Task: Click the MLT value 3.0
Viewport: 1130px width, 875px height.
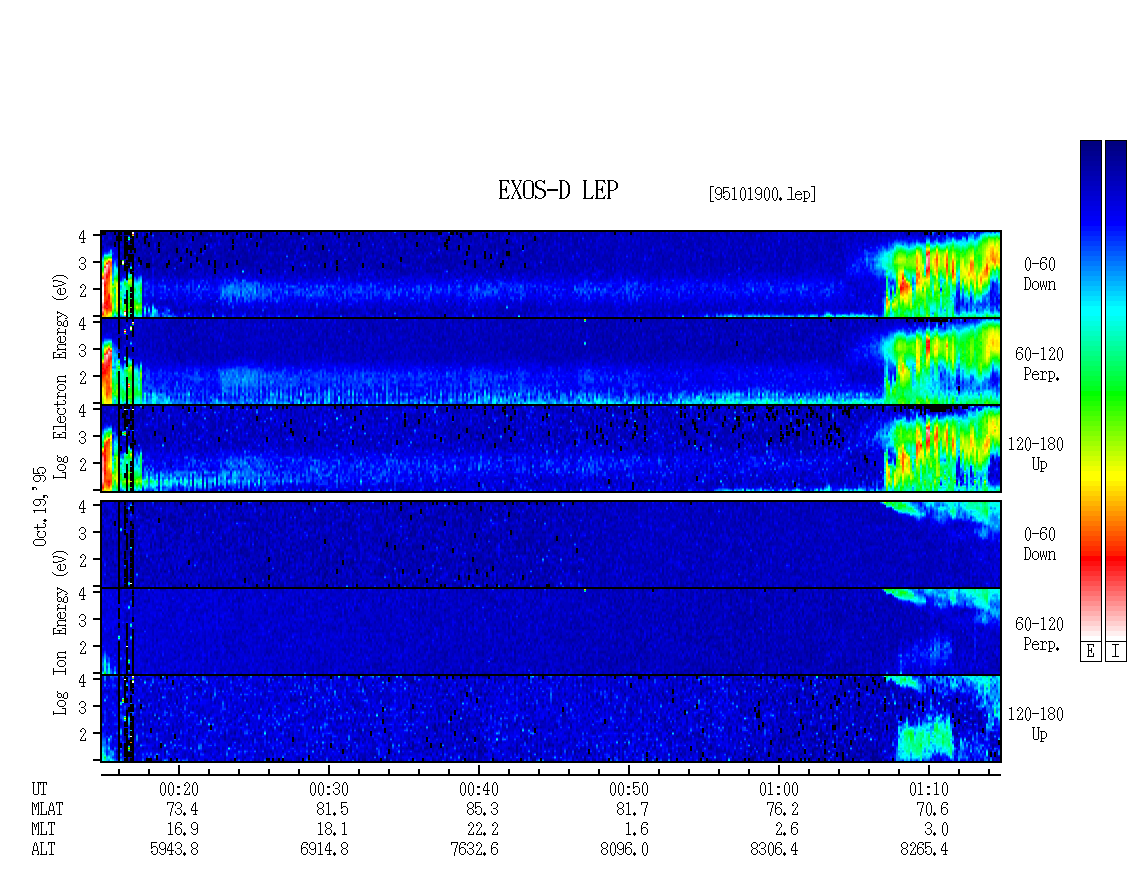Action: click(936, 830)
